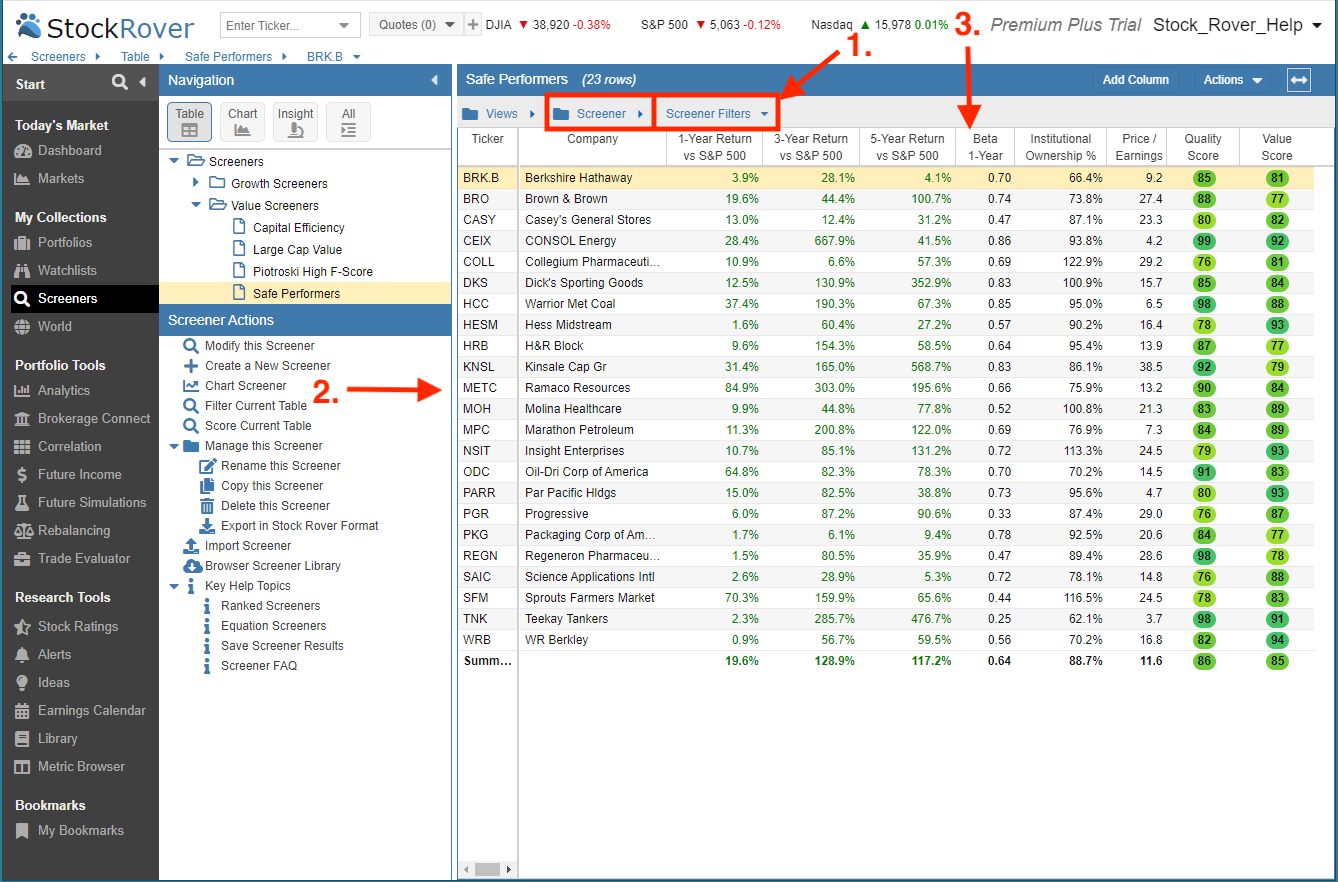Click the horizontal scrollbar under Ticker column
Screen dimensions: 1338x882
coord(487,870)
